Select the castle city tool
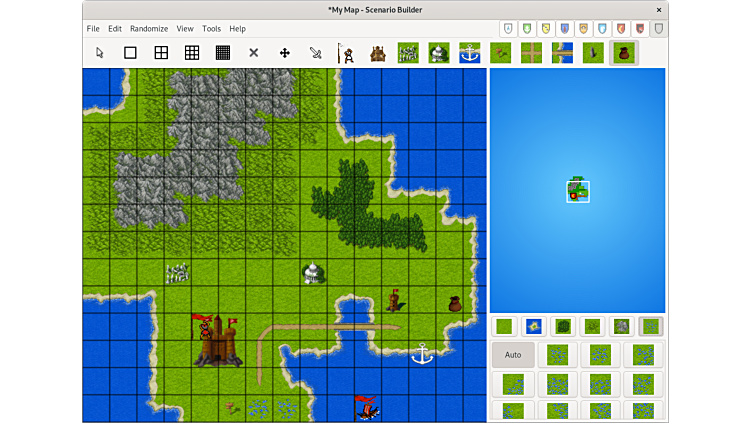The width and height of the screenshot is (752, 423). (377, 53)
